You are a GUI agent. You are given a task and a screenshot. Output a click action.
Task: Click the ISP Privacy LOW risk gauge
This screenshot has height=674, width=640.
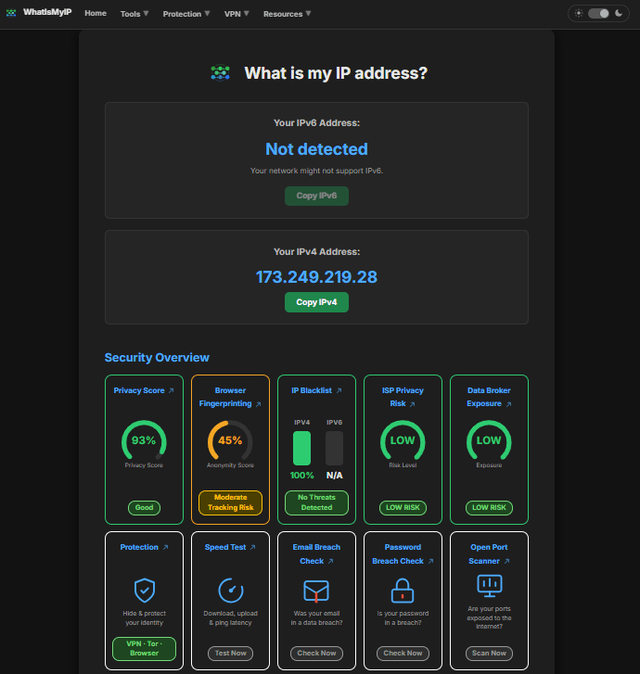[x=403, y=440]
